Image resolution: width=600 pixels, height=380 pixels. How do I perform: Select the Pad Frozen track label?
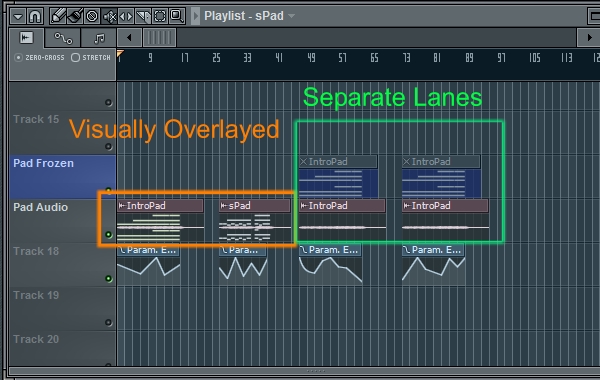click(x=43, y=163)
